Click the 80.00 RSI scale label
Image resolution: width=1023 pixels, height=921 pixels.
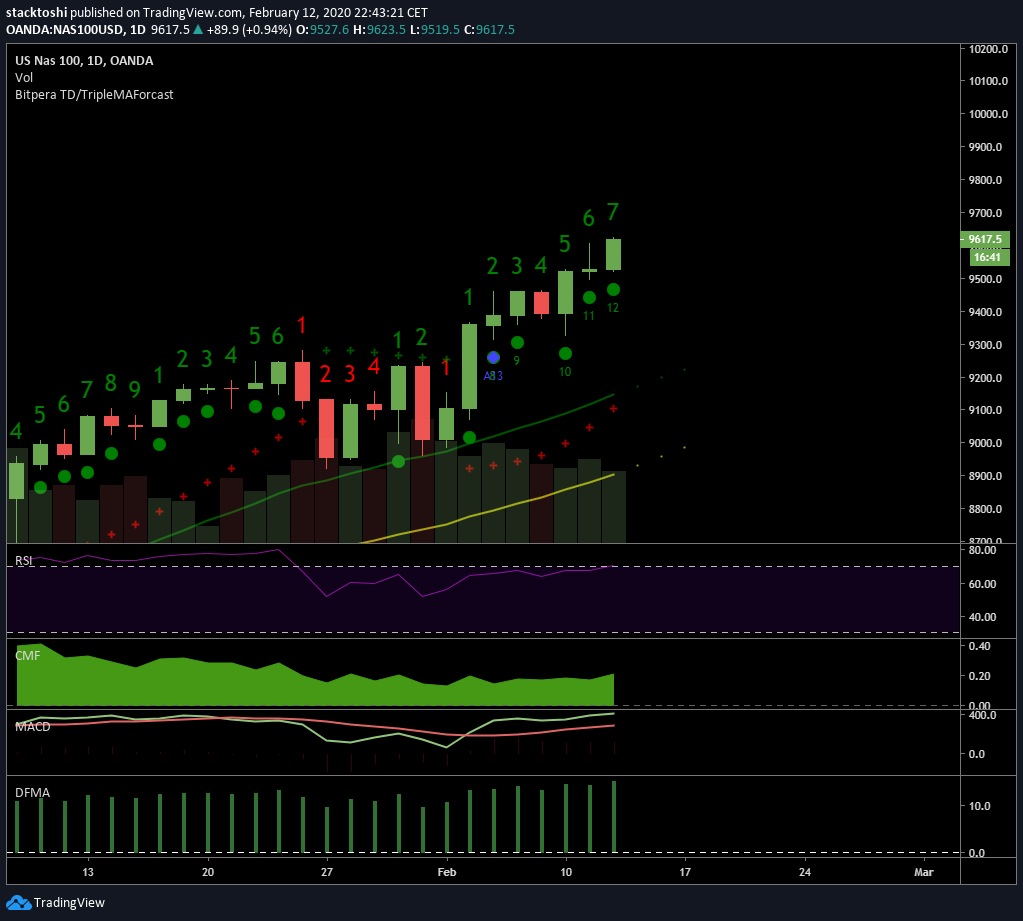tap(983, 550)
